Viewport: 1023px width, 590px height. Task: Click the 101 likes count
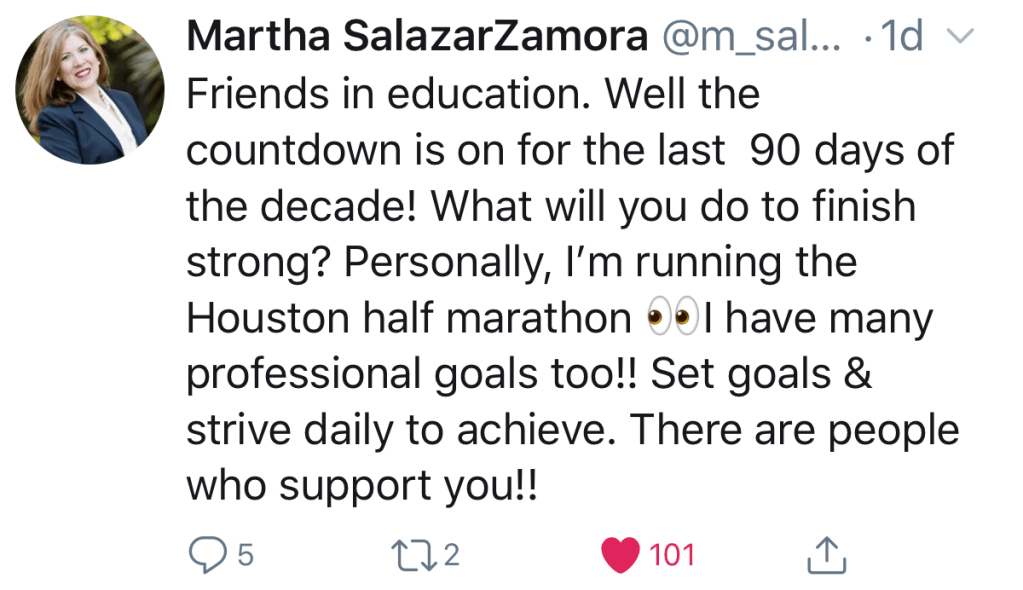[672, 554]
